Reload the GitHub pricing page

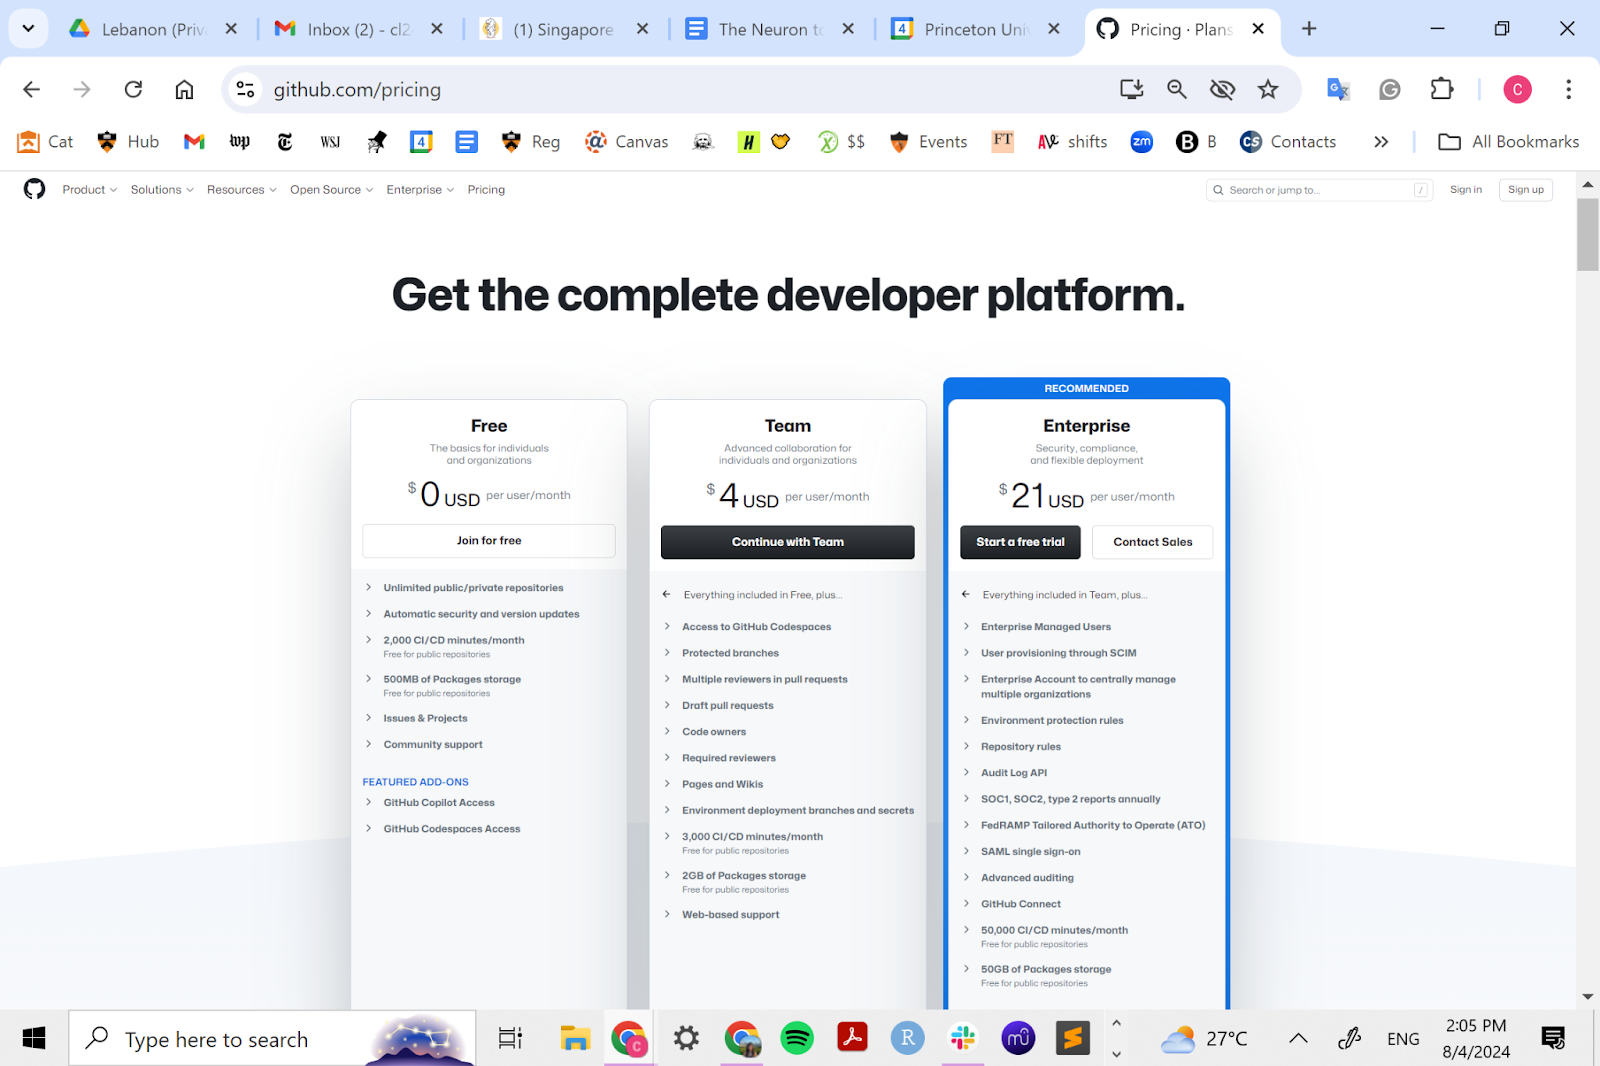(133, 90)
